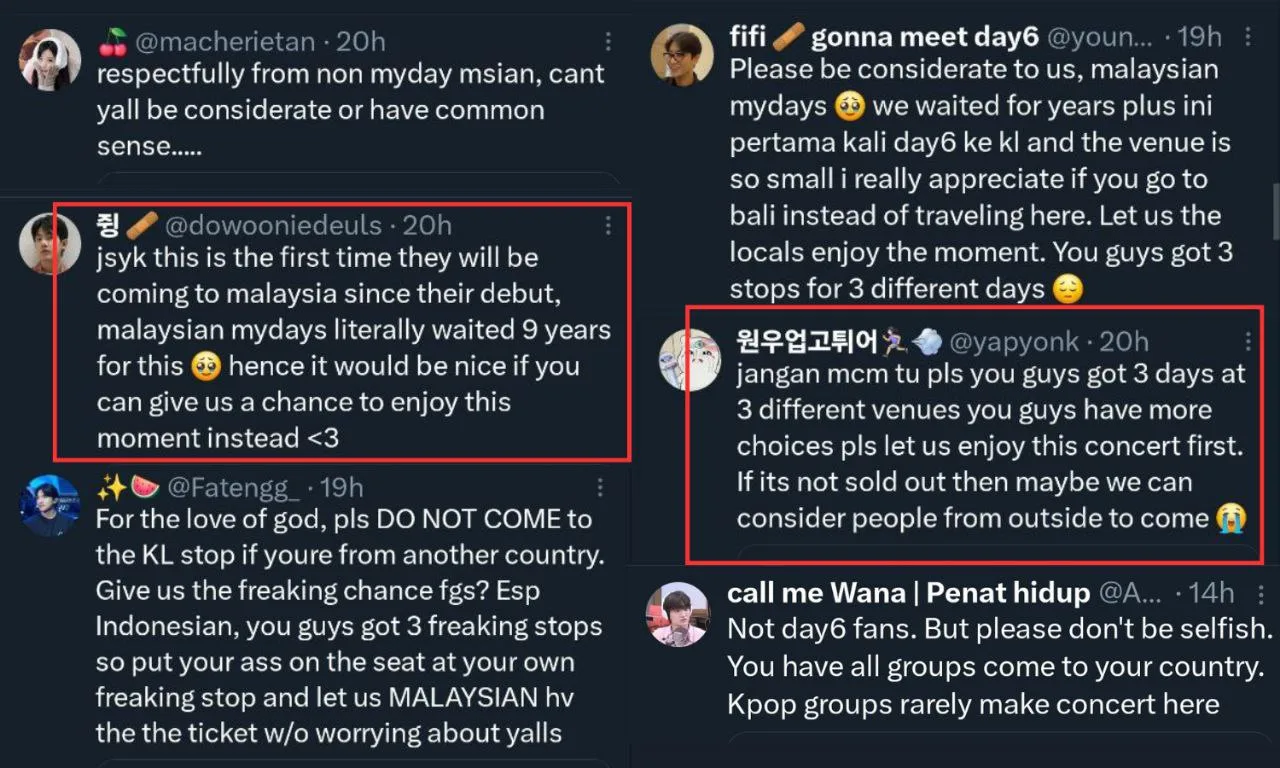Open more options on @macherietan's tweet
This screenshot has width=1280, height=768.
(x=609, y=42)
